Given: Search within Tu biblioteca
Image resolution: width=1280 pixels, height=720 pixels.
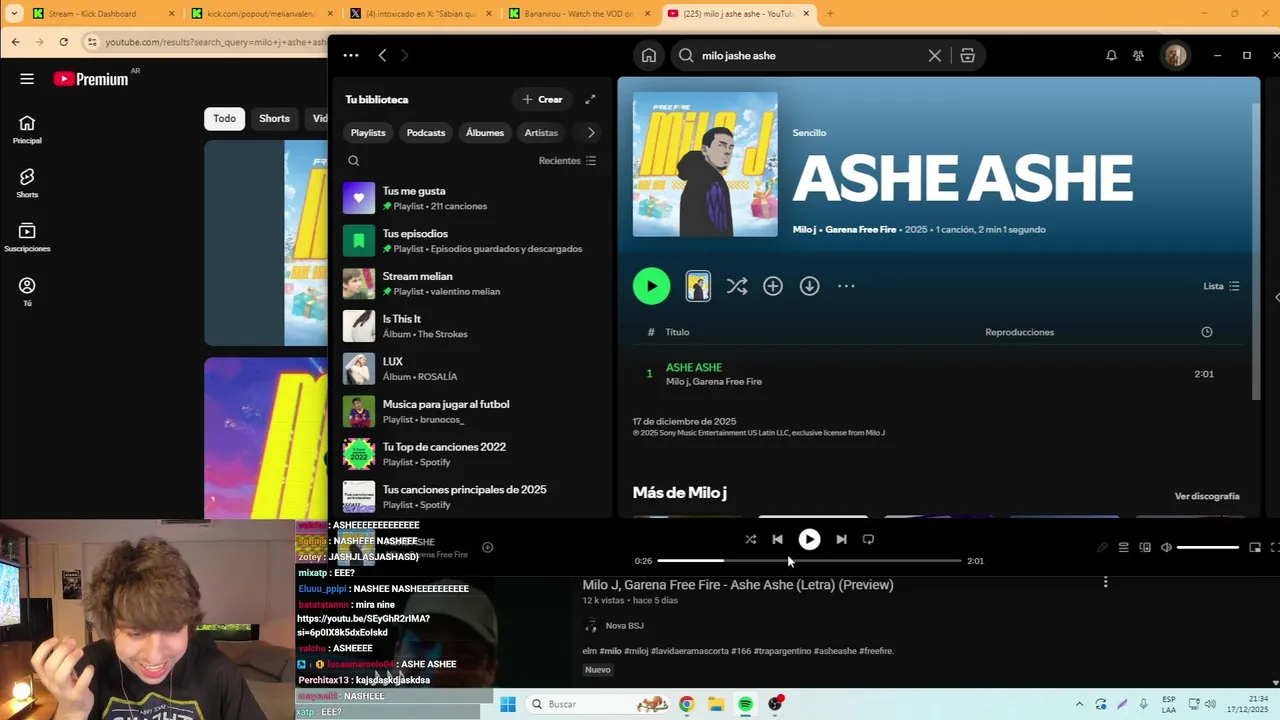Looking at the screenshot, I should tap(353, 161).
